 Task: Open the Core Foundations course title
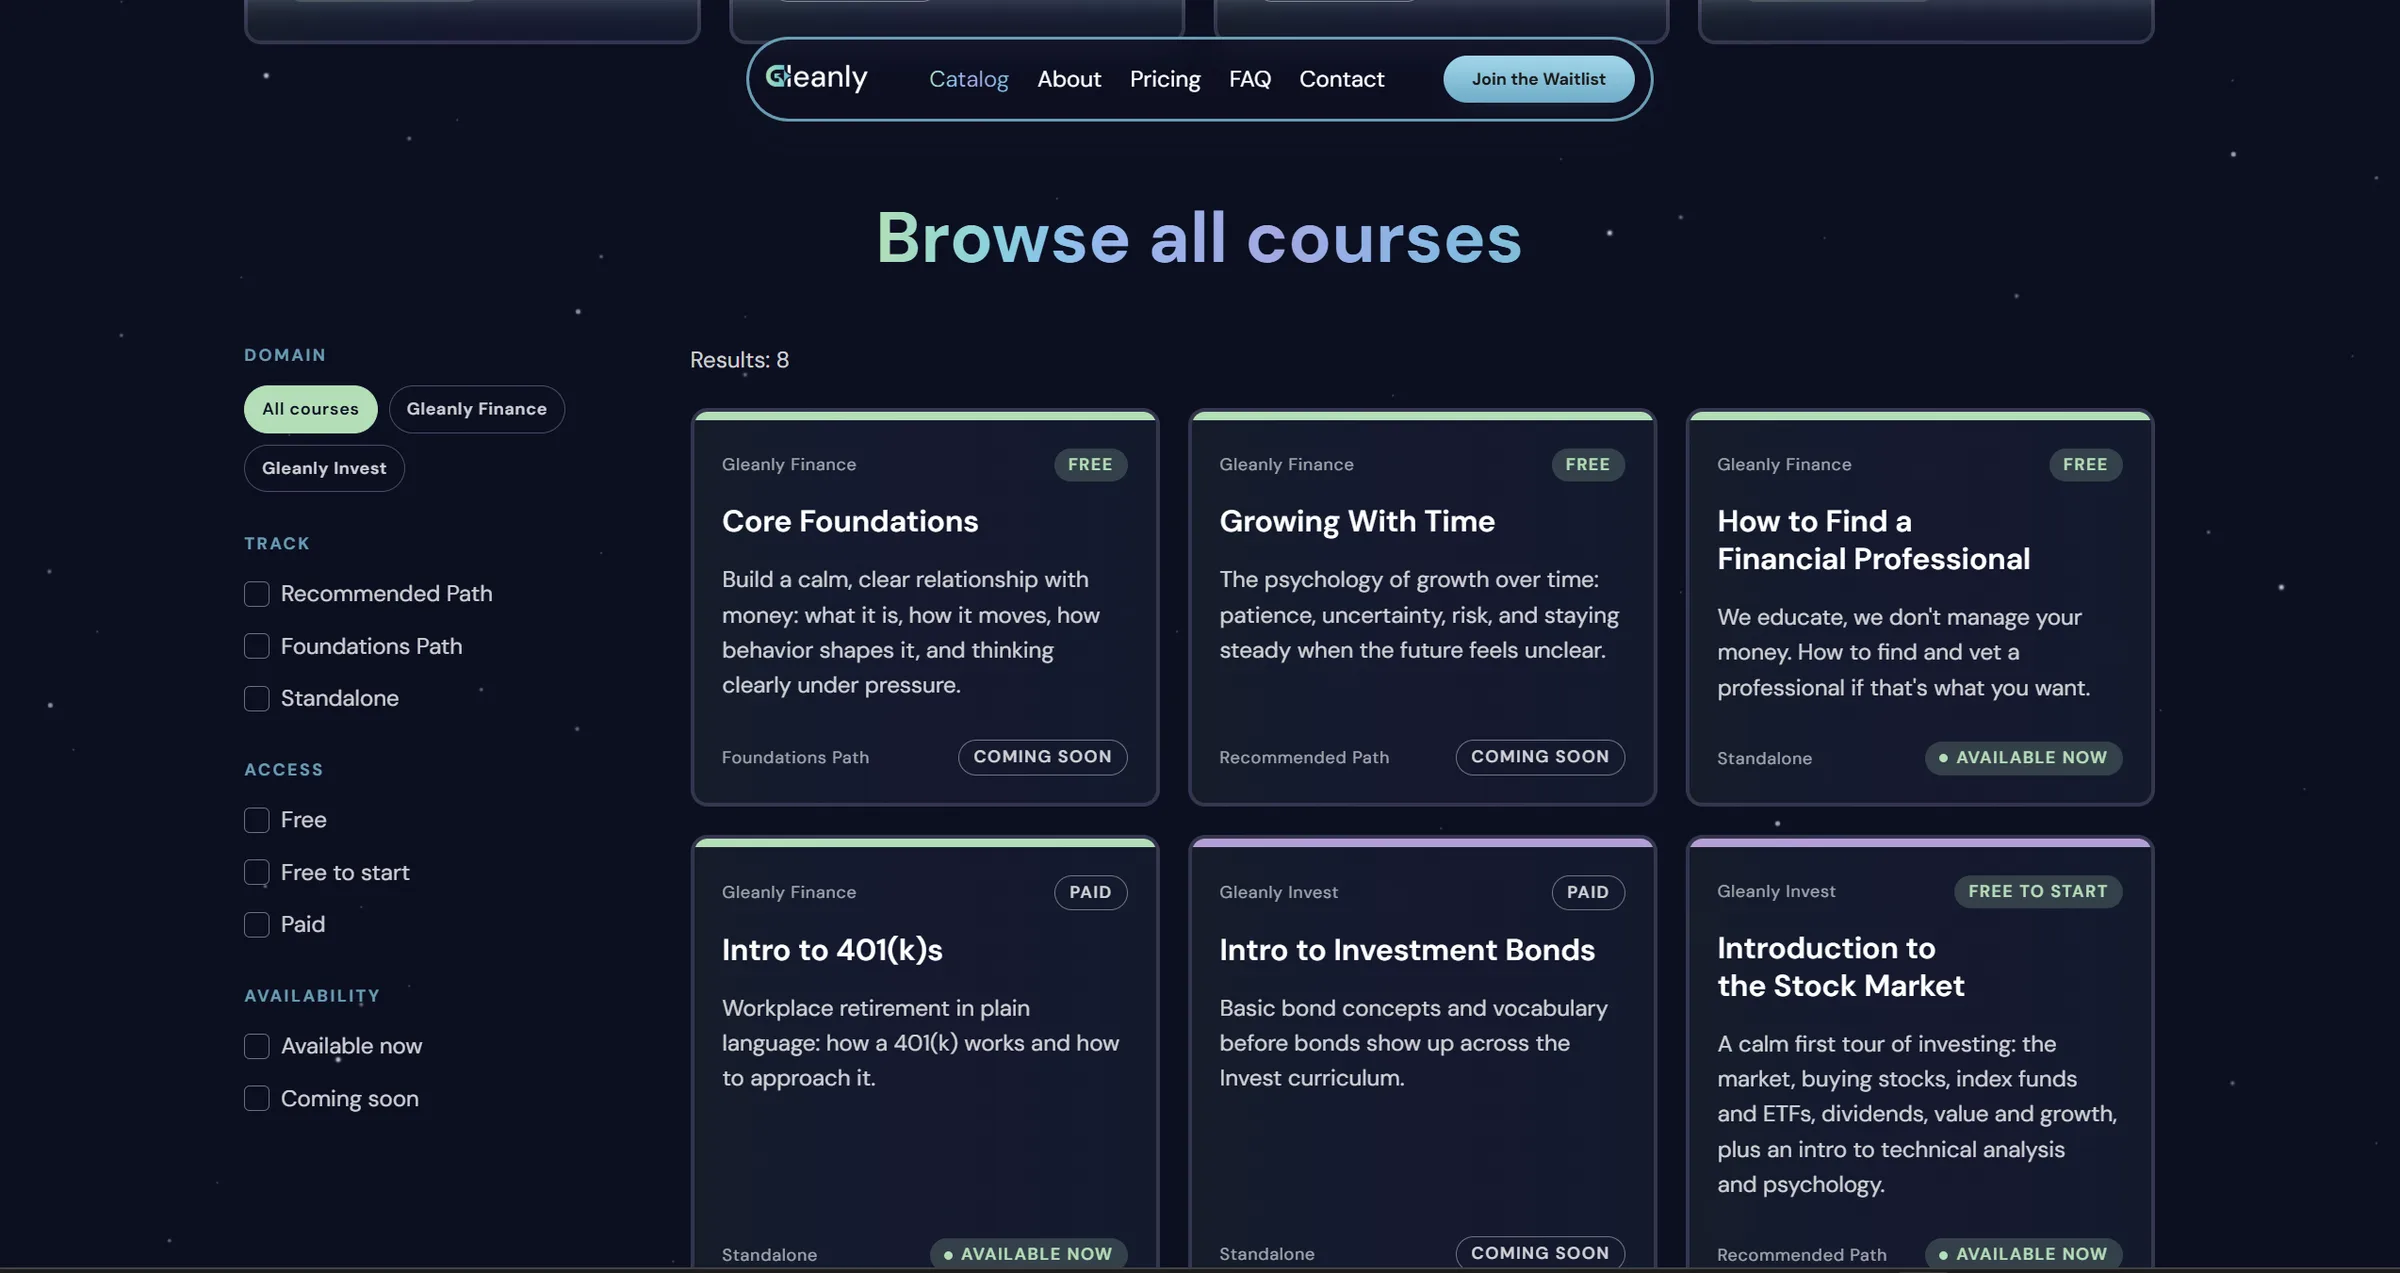point(850,521)
